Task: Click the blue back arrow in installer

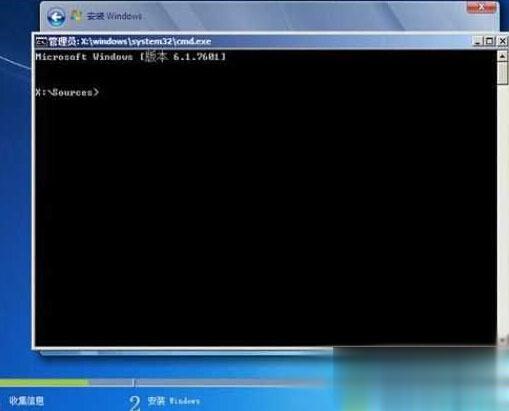Action: 56,17
